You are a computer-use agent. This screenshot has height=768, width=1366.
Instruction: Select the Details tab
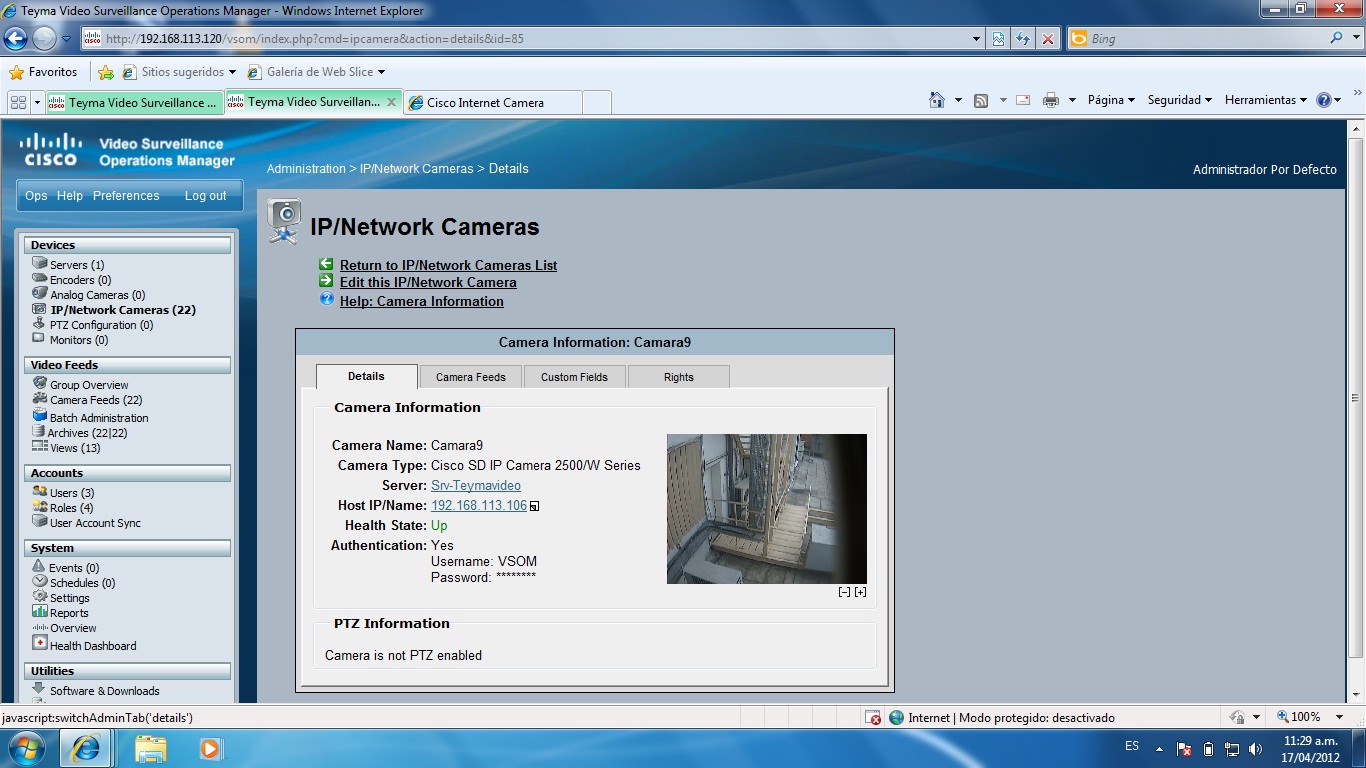[x=366, y=376]
